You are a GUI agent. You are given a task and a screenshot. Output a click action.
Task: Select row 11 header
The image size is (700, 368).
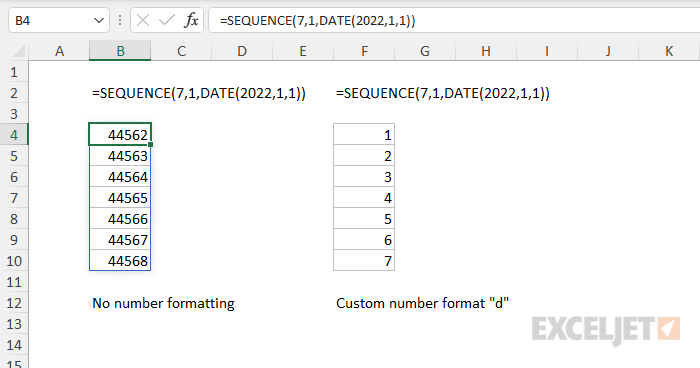click(x=14, y=282)
